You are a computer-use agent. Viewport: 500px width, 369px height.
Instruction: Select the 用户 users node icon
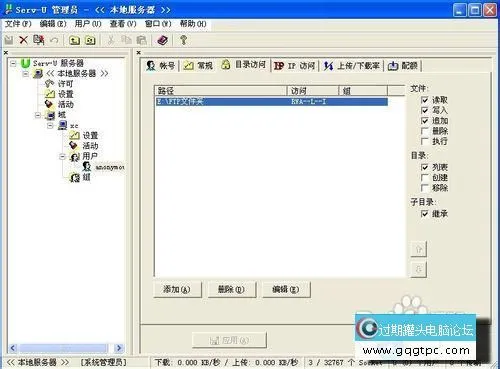[x=75, y=156]
